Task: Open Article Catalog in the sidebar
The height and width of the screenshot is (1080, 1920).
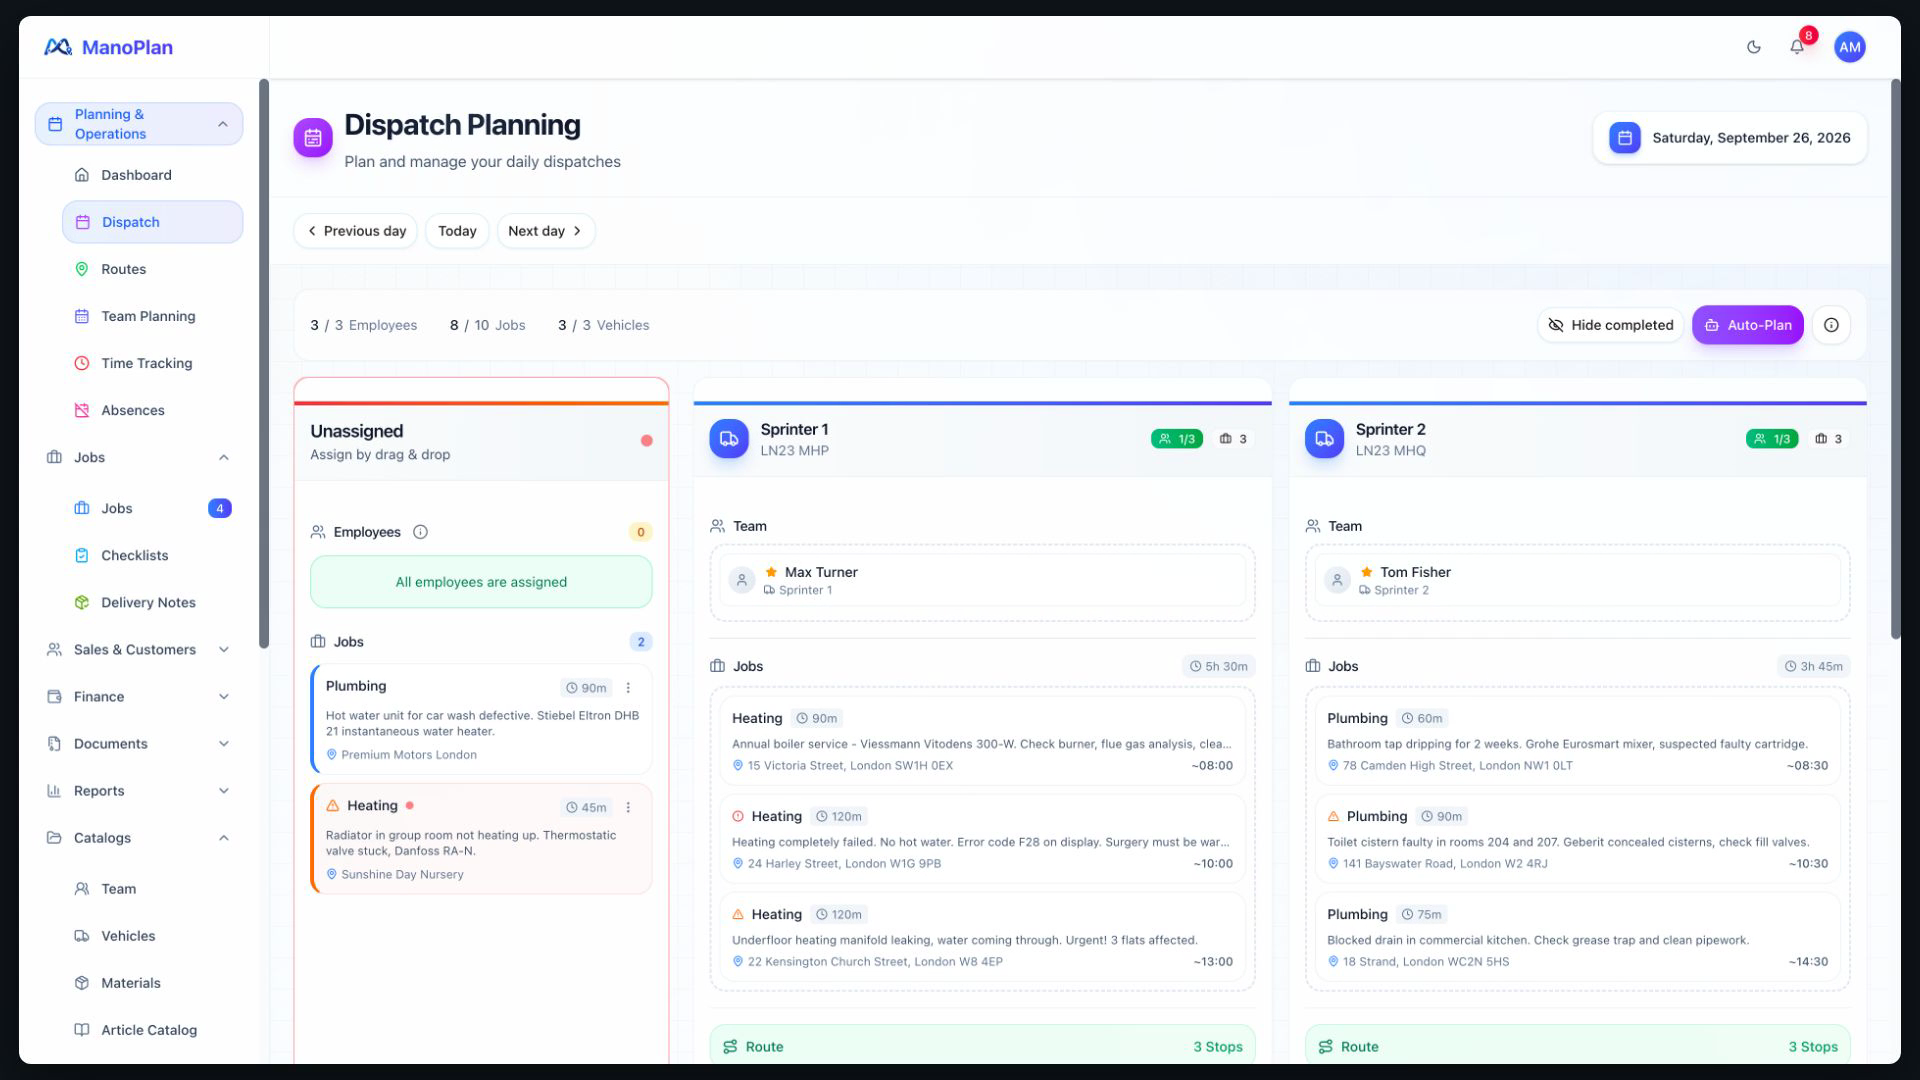Action: click(x=152, y=1030)
